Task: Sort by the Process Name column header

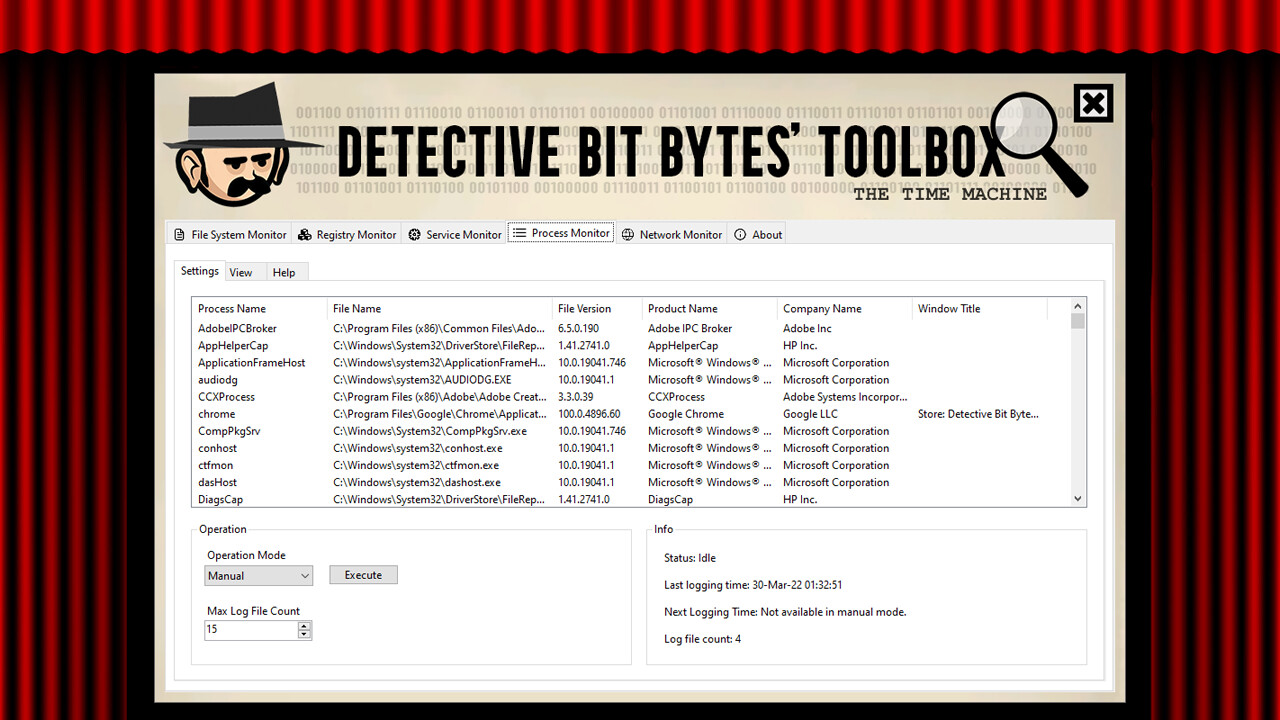Action: click(232, 308)
